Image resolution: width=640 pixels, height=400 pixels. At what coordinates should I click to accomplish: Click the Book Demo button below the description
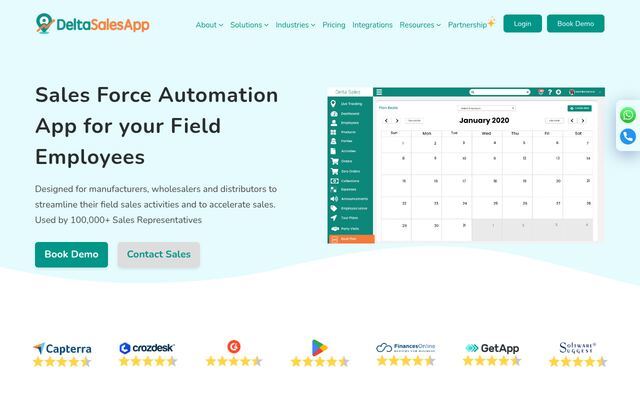pos(71,254)
